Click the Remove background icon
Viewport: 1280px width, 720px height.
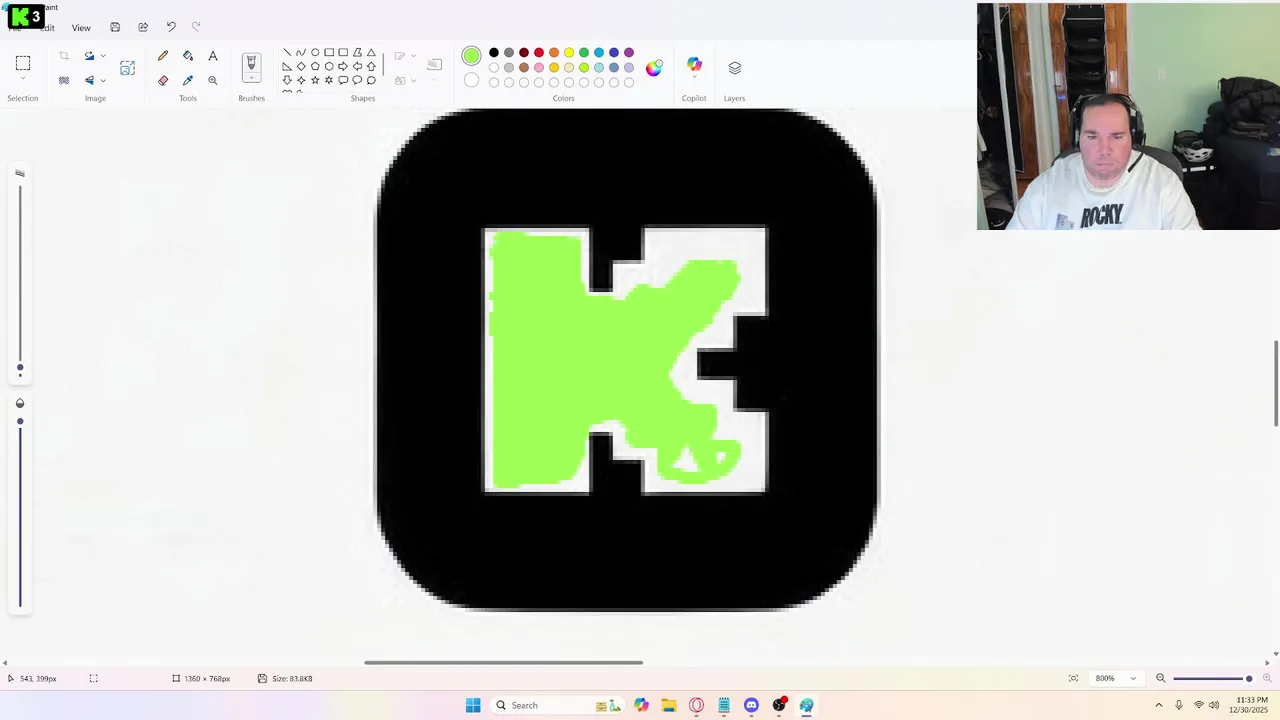pos(64,80)
